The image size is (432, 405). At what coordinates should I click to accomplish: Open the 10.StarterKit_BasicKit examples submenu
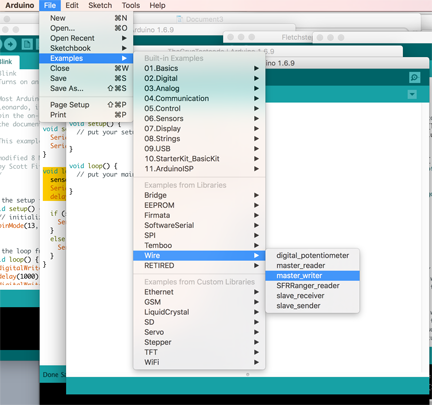click(x=199, y=158)
